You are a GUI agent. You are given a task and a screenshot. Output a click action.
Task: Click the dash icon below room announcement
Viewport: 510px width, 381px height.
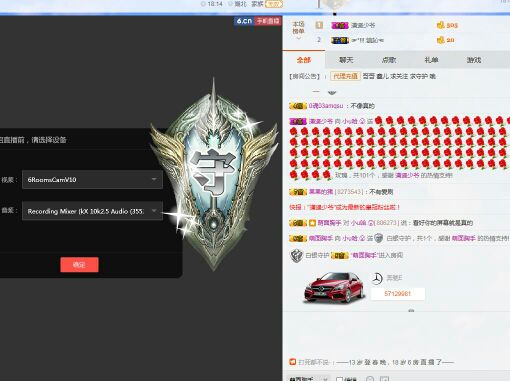316,91
